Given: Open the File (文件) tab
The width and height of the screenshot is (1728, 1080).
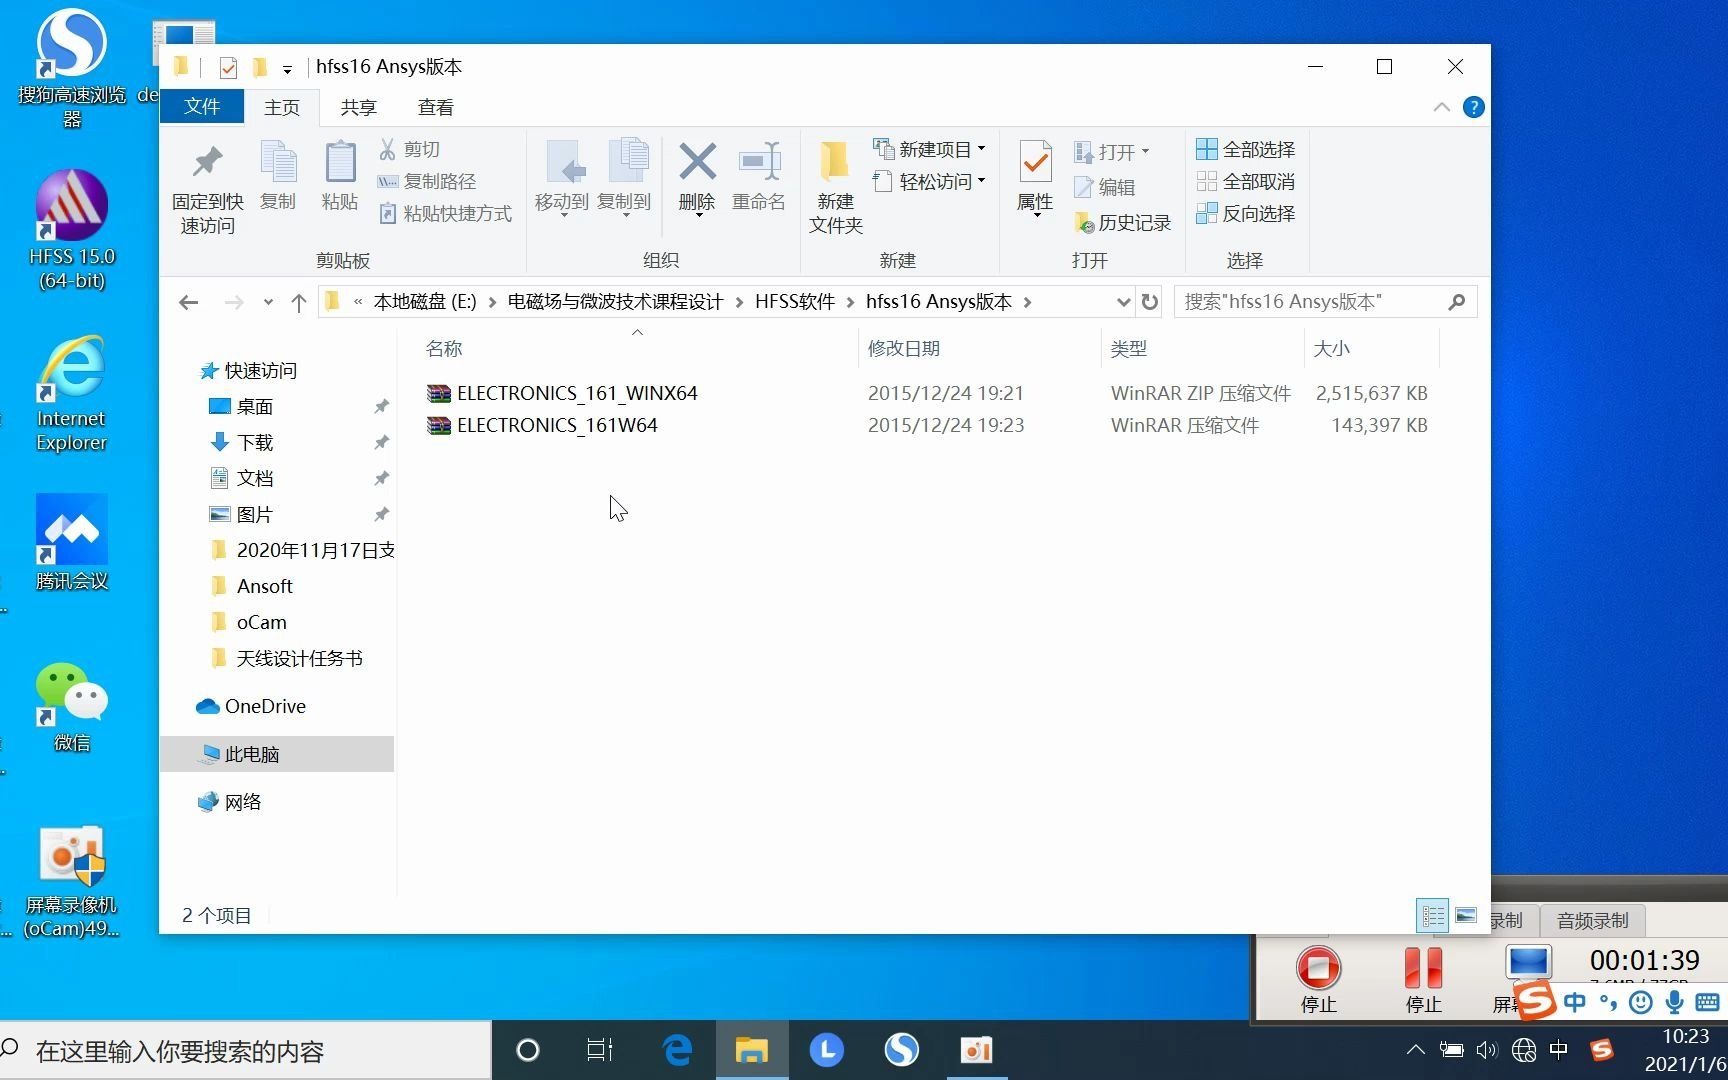Looking at the screenshot, I should click(202, 107).
